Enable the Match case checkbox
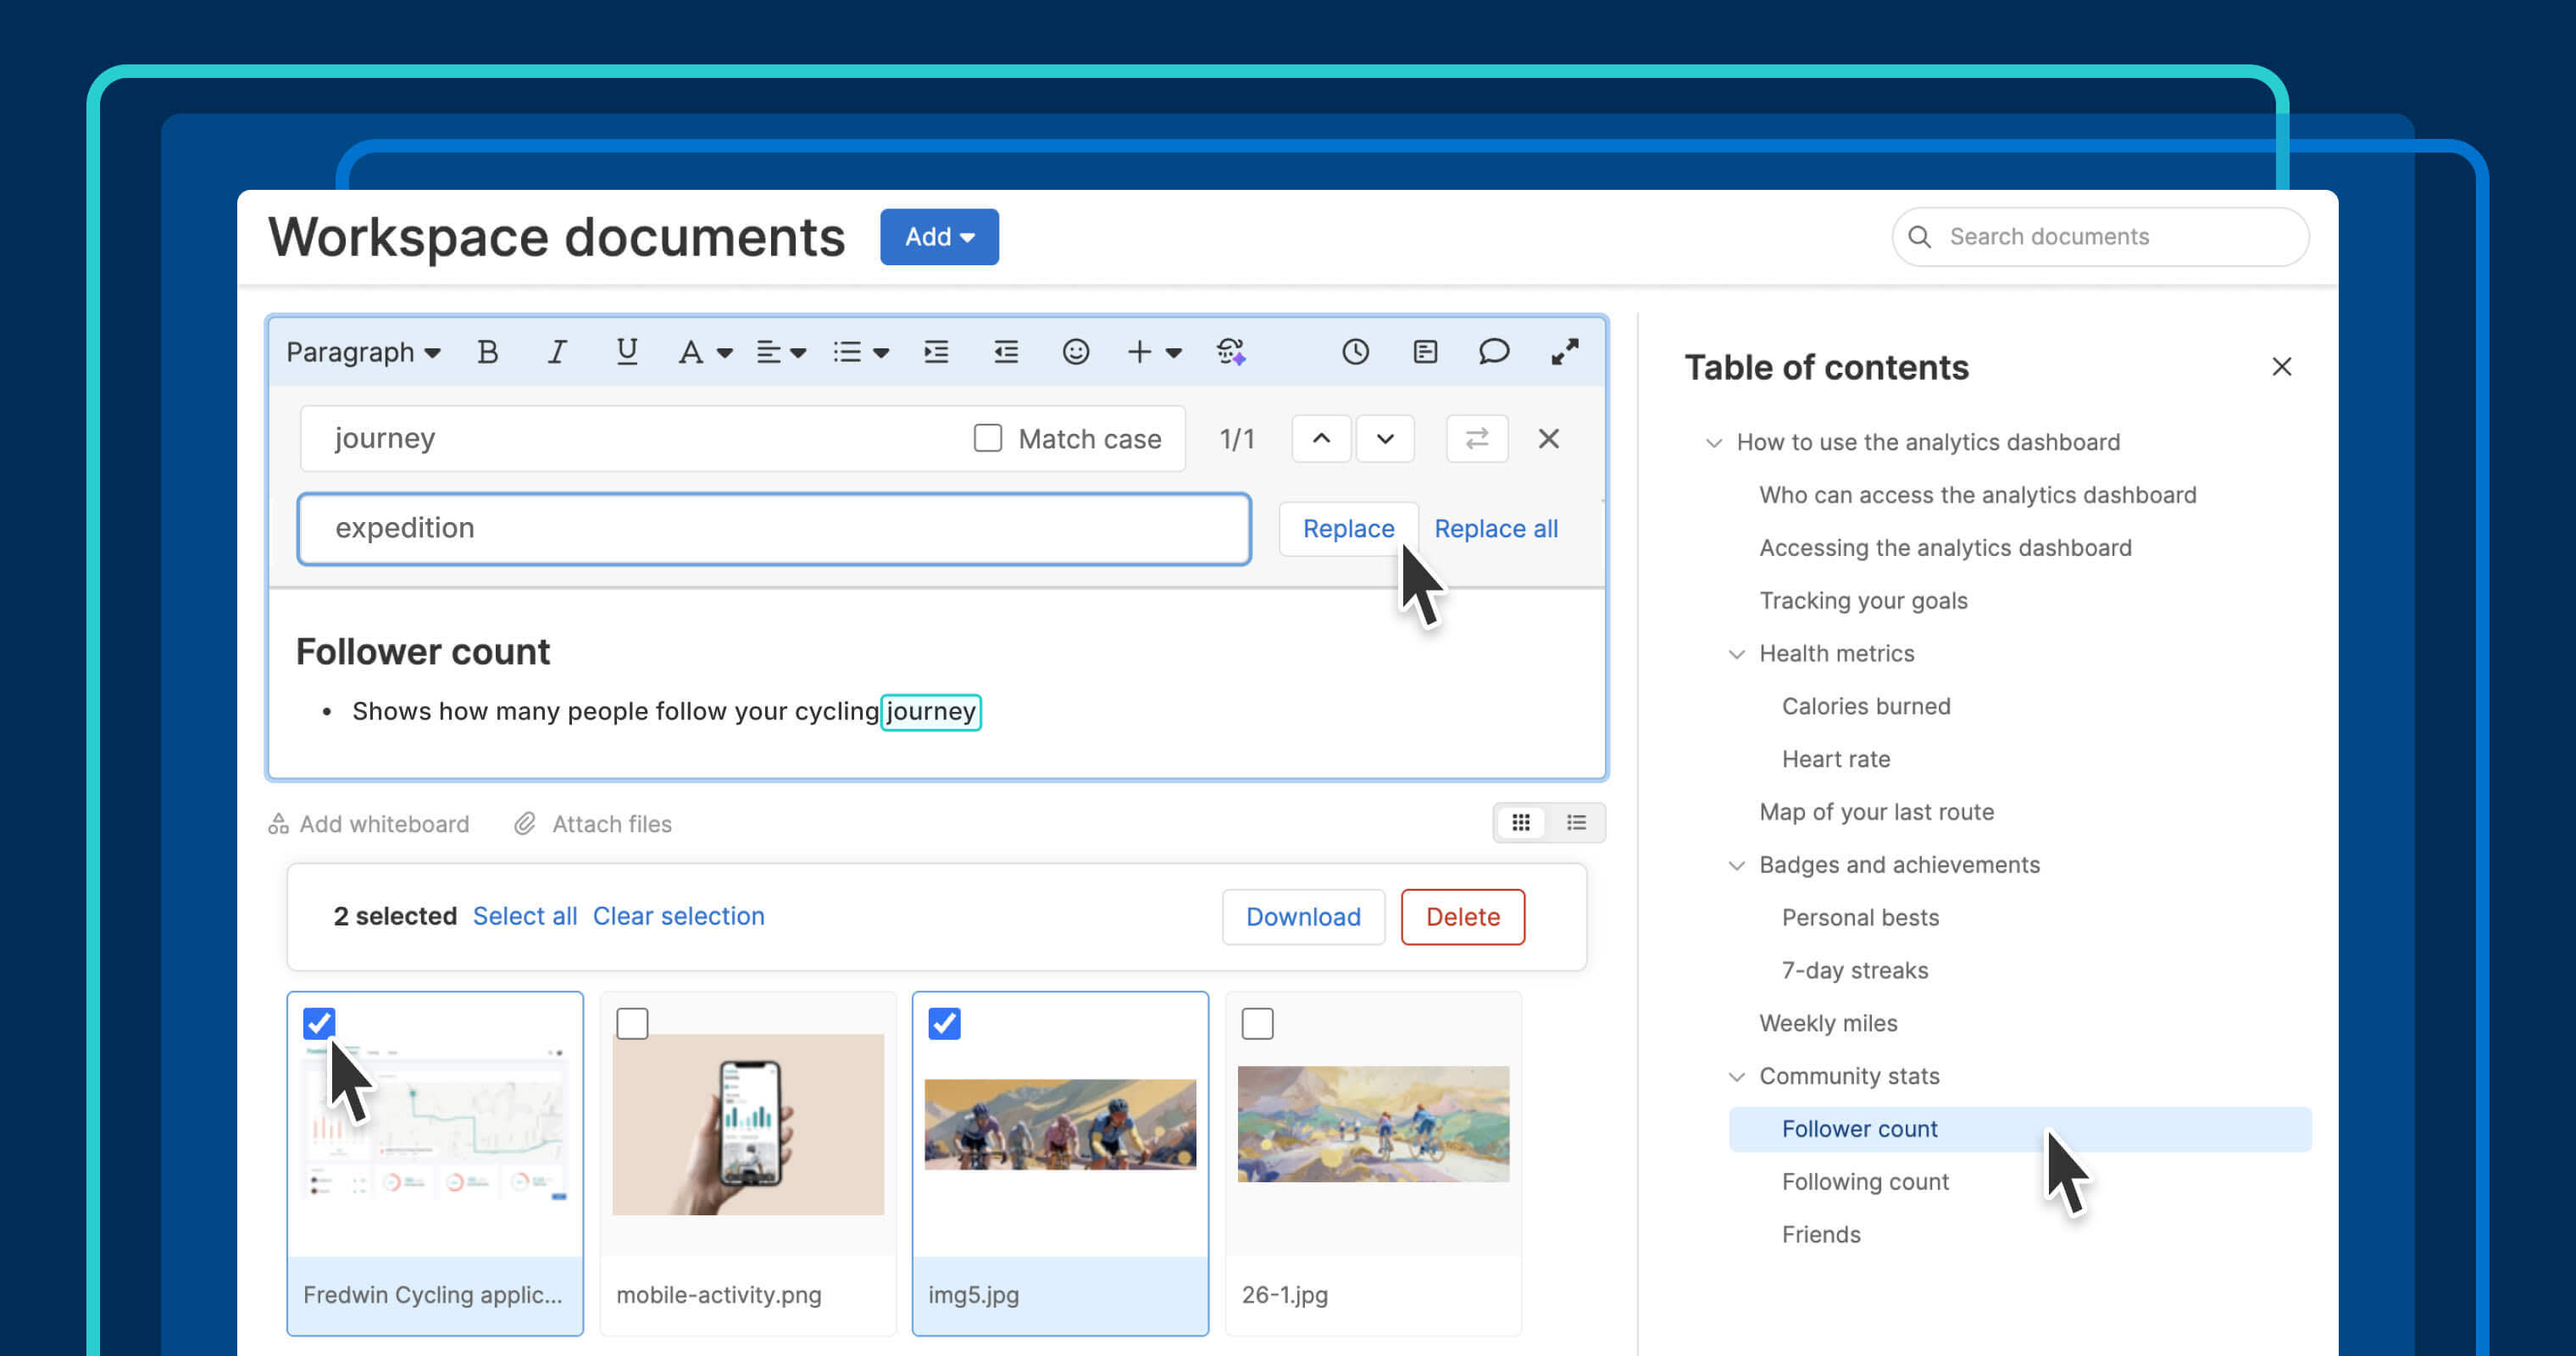 pyautogui.click(x=988, y=438)
